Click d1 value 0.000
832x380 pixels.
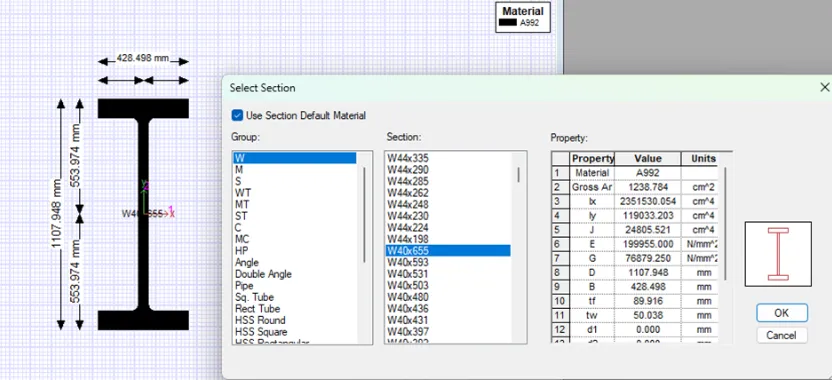point(647,330)
